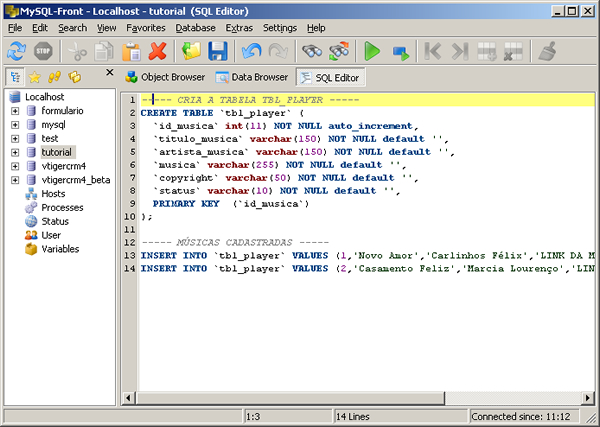
Task: Click the Copy toolbar icon
Action: (x=104, y=51)
